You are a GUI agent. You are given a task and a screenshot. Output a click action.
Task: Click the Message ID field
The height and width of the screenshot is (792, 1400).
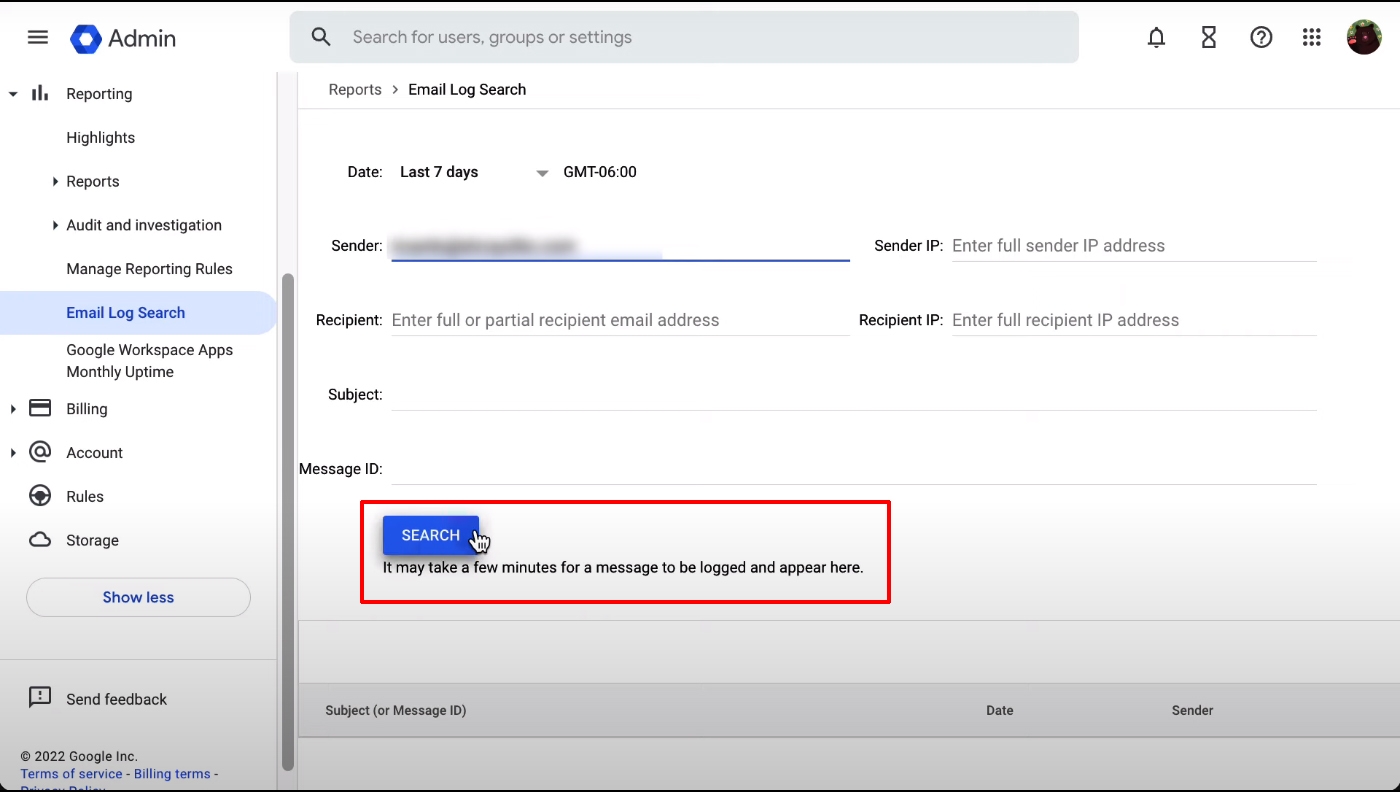pos(854,469)
